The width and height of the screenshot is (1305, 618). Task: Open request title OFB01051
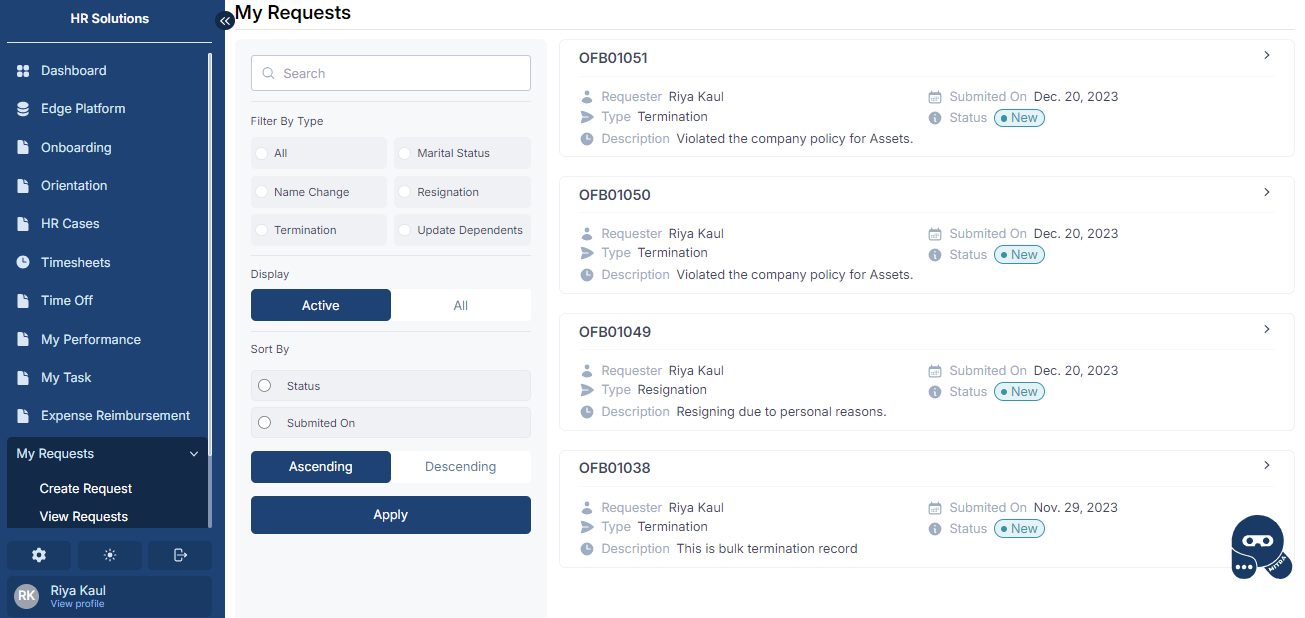pyautogui.click(x=613, y=58)
